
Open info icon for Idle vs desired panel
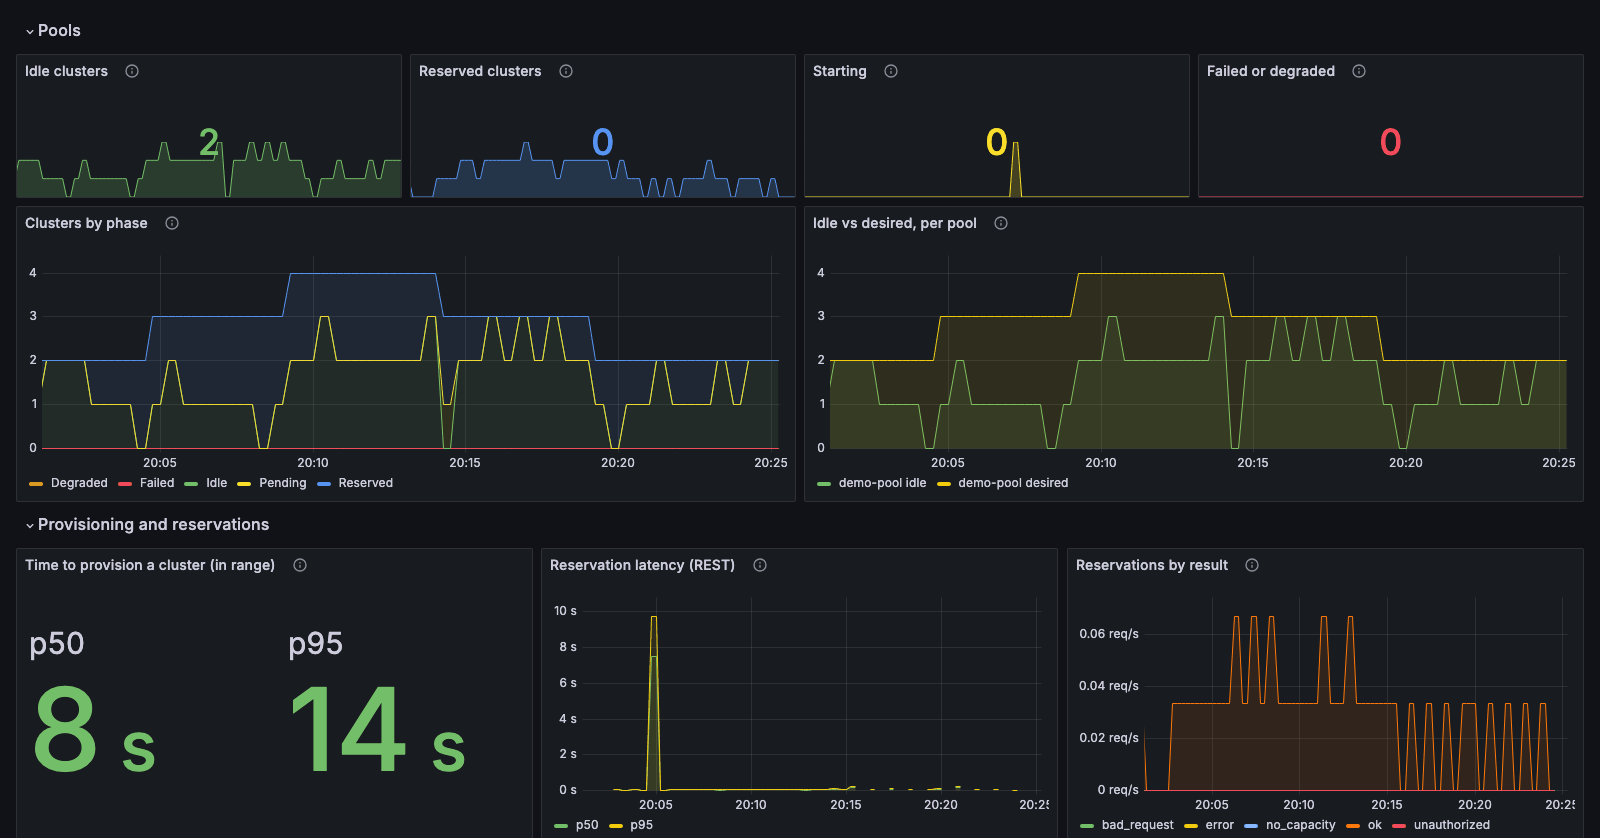click(x=1001, y=223)
